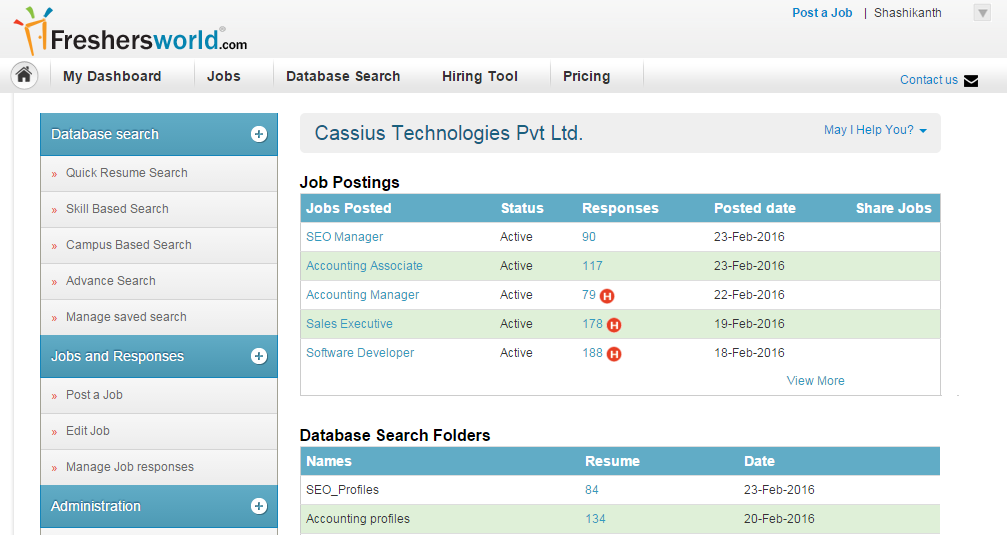Open the SEO Manager job posting
The width and height of the screenshot is (1007, 535).
[x=344, y=237]
